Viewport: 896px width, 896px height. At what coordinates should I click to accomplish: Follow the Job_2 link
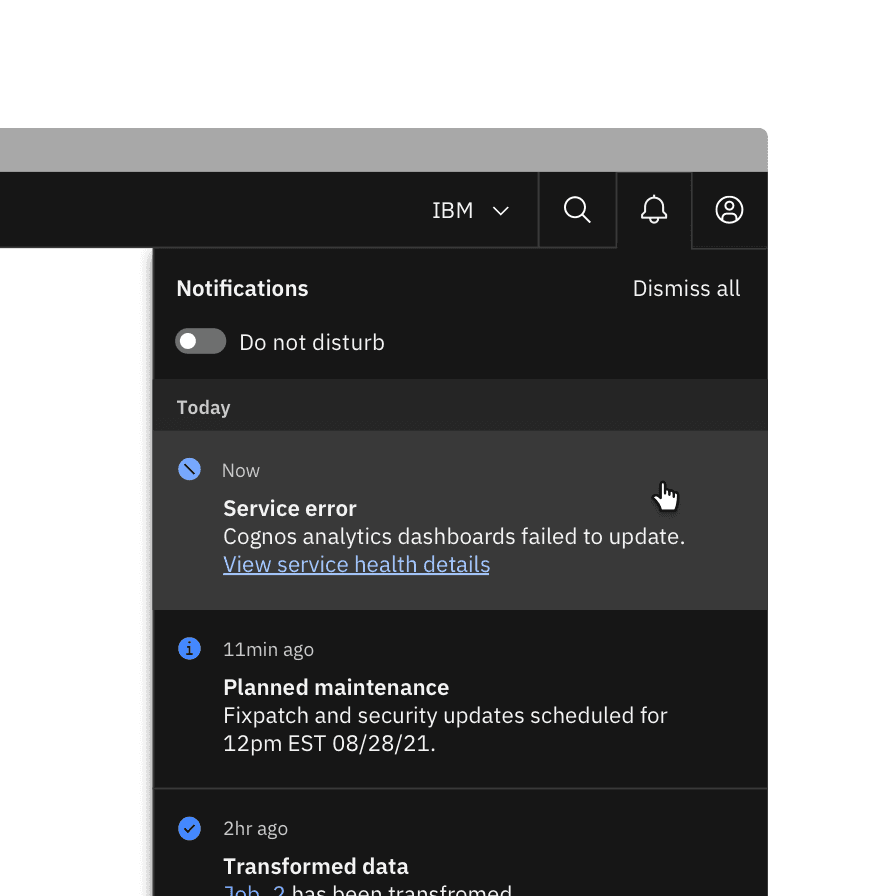pyautogui.click(x=255, y=889)
